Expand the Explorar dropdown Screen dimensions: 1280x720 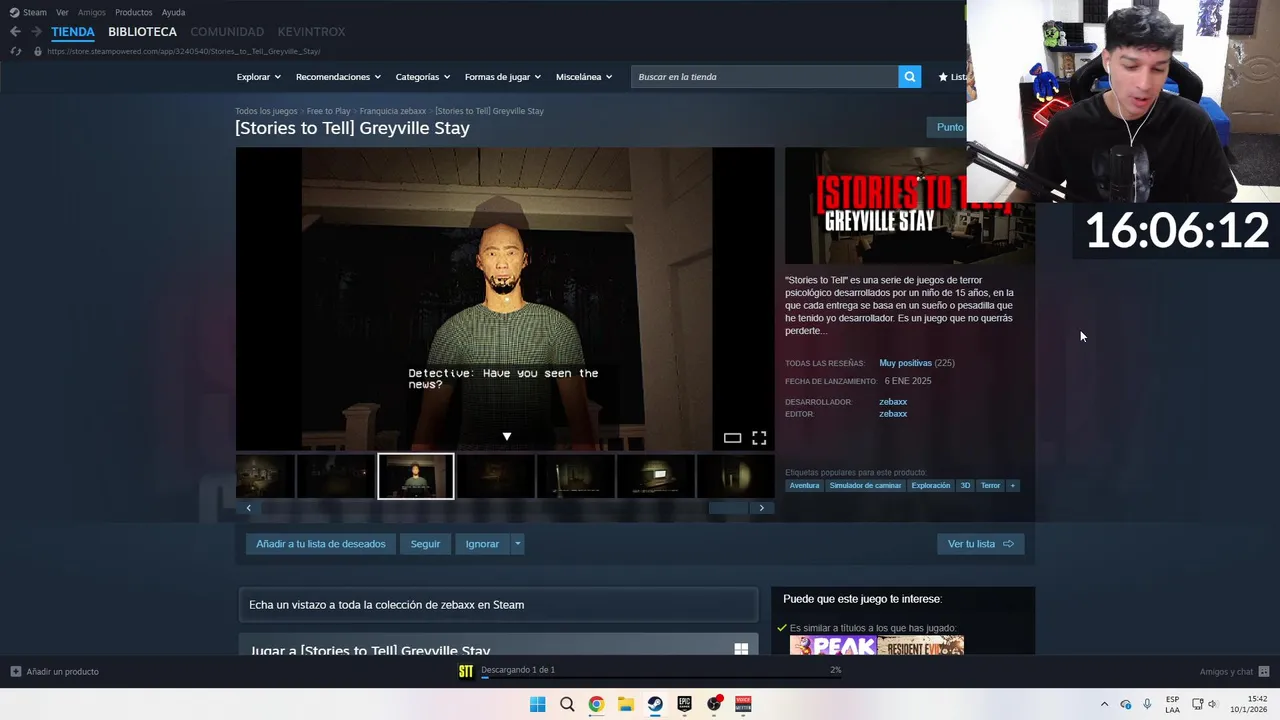click(x=258, y=77)
